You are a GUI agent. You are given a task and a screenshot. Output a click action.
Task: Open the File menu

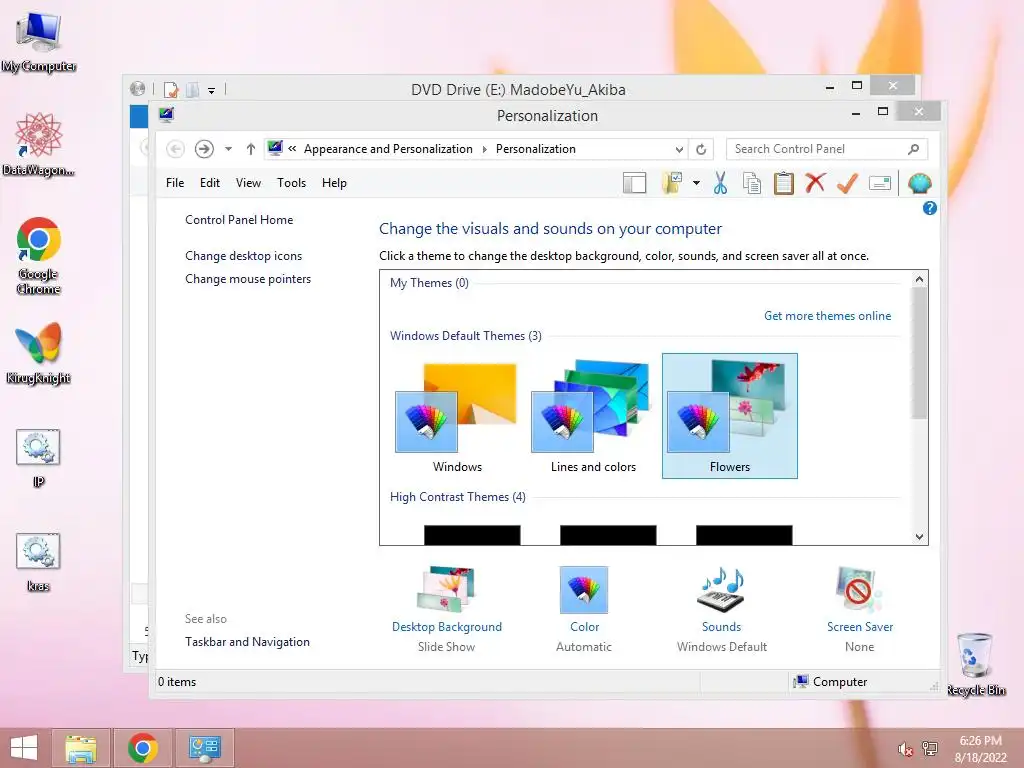[x=174, y=183]
